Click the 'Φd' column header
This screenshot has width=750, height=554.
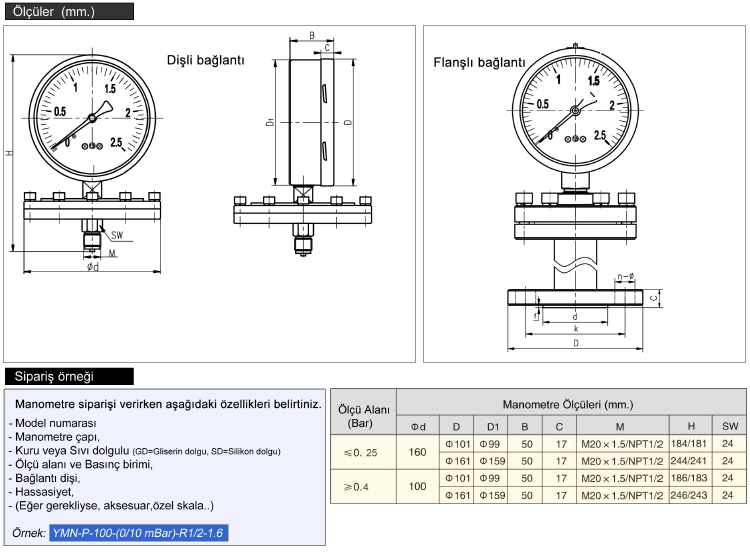click(418, 426)
